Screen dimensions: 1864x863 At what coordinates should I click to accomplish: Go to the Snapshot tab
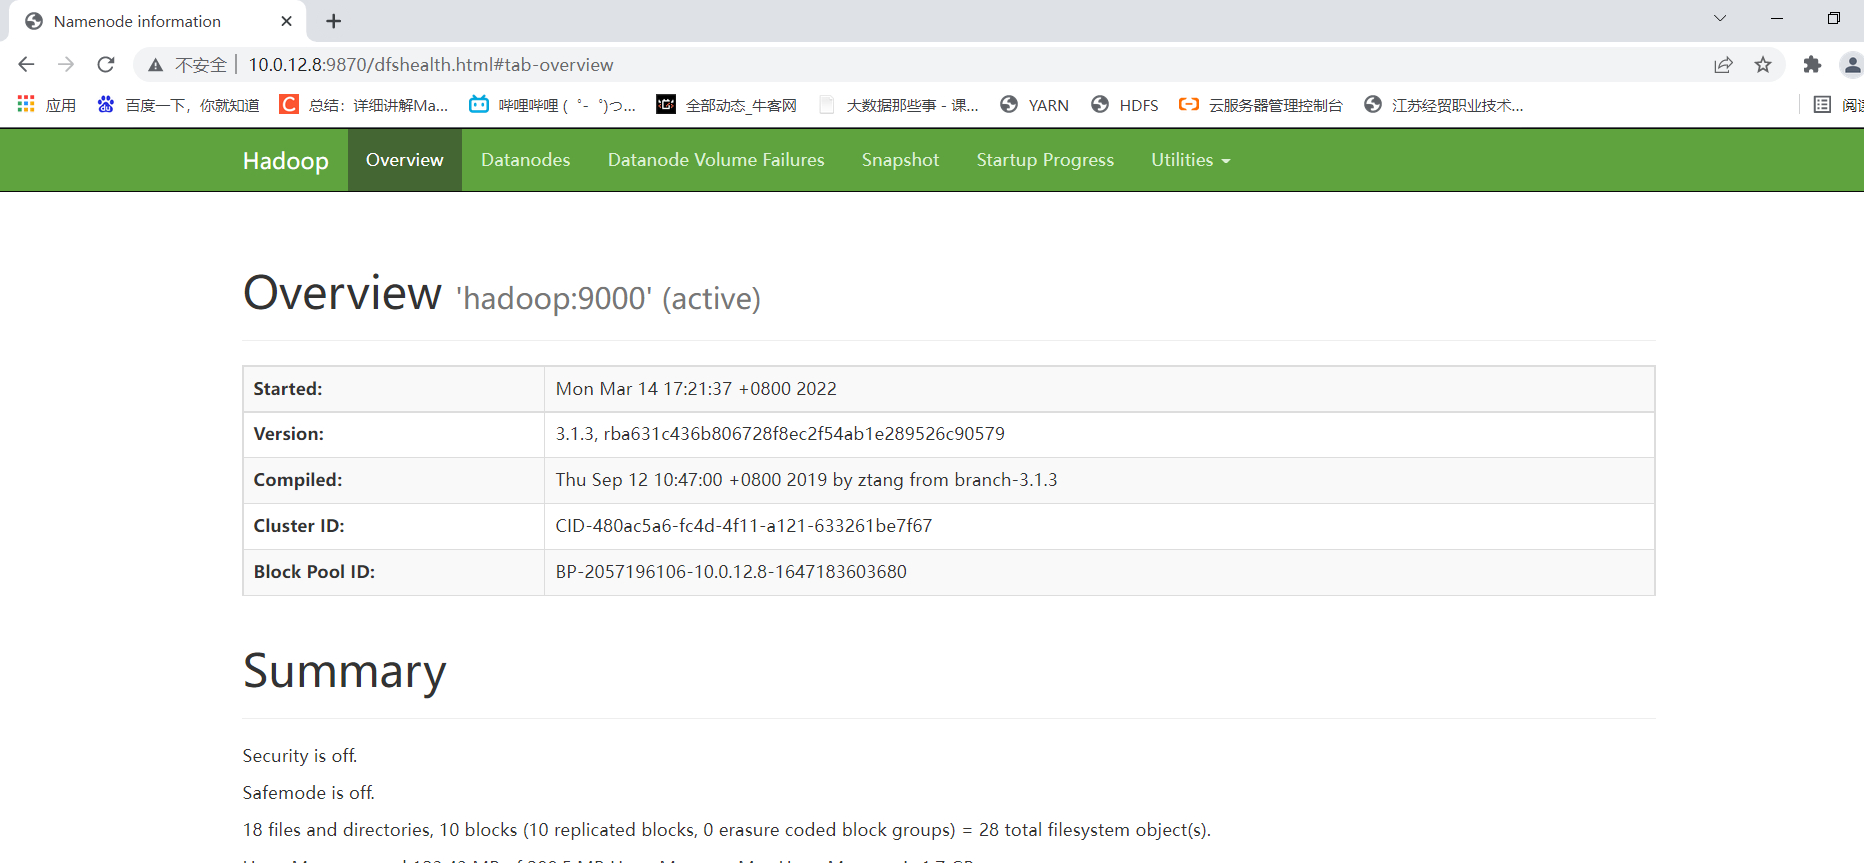click(900, 160)
